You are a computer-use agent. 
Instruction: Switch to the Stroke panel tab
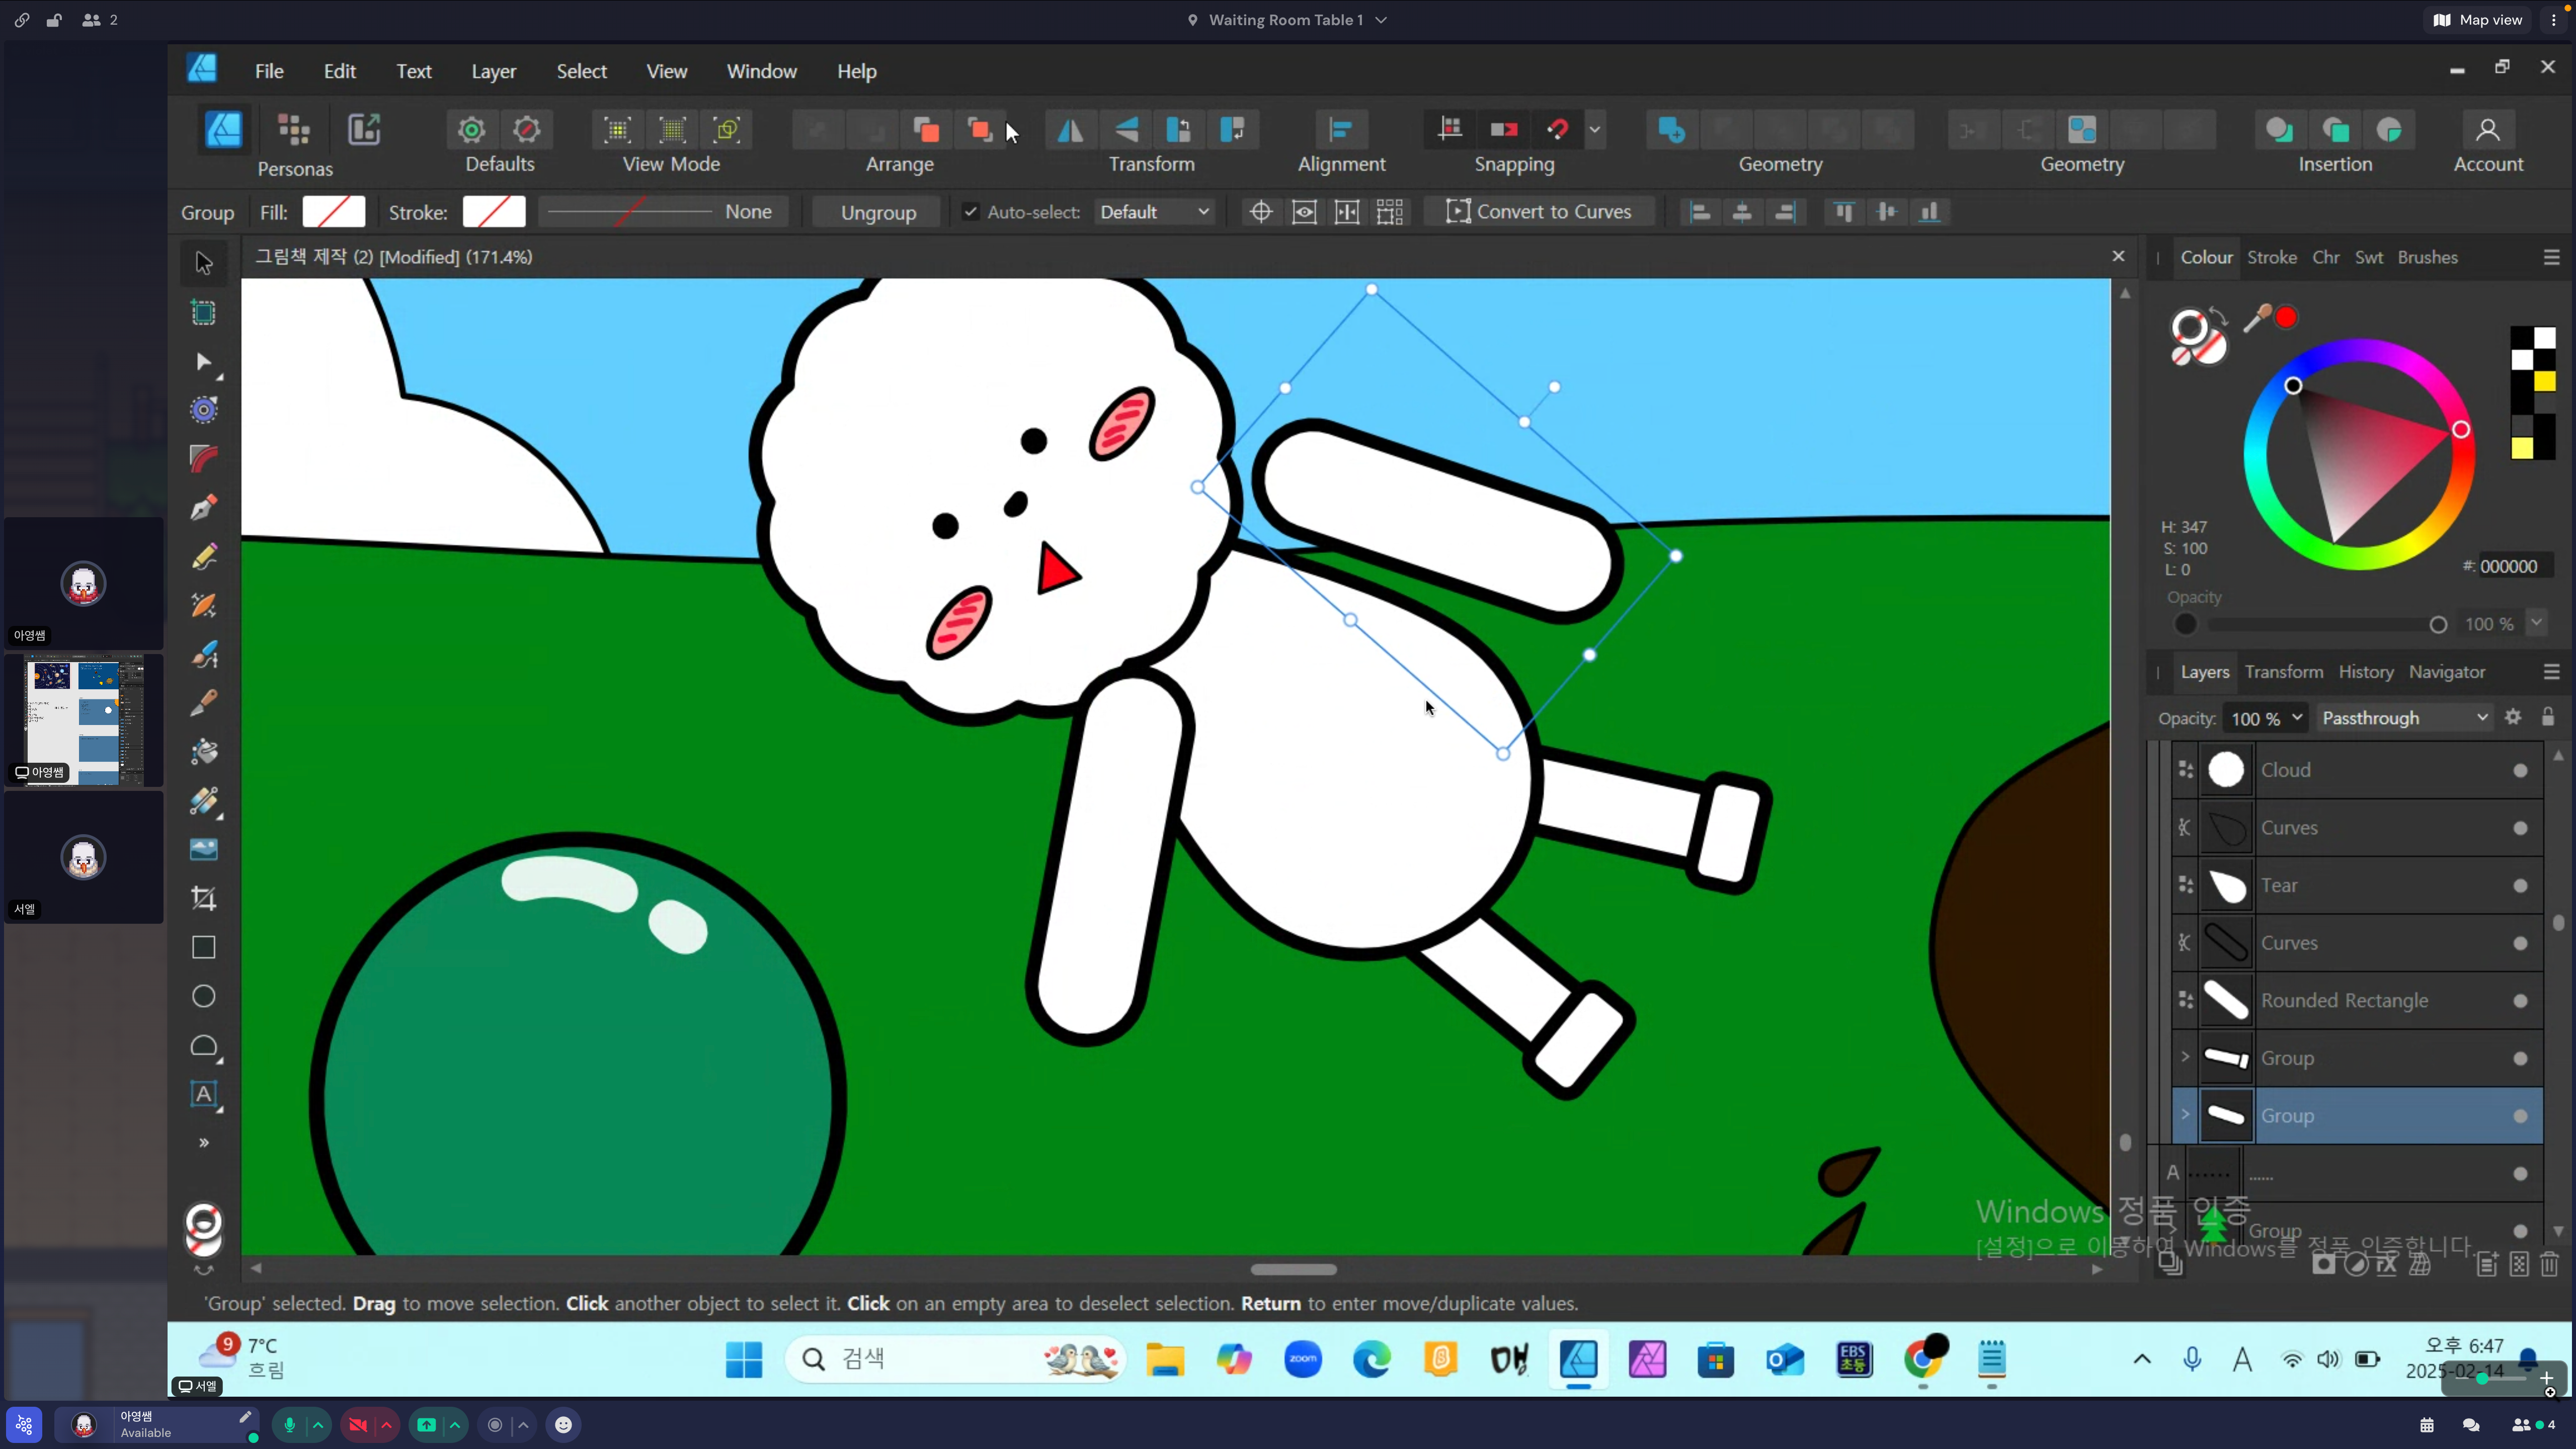[2272, 257]
